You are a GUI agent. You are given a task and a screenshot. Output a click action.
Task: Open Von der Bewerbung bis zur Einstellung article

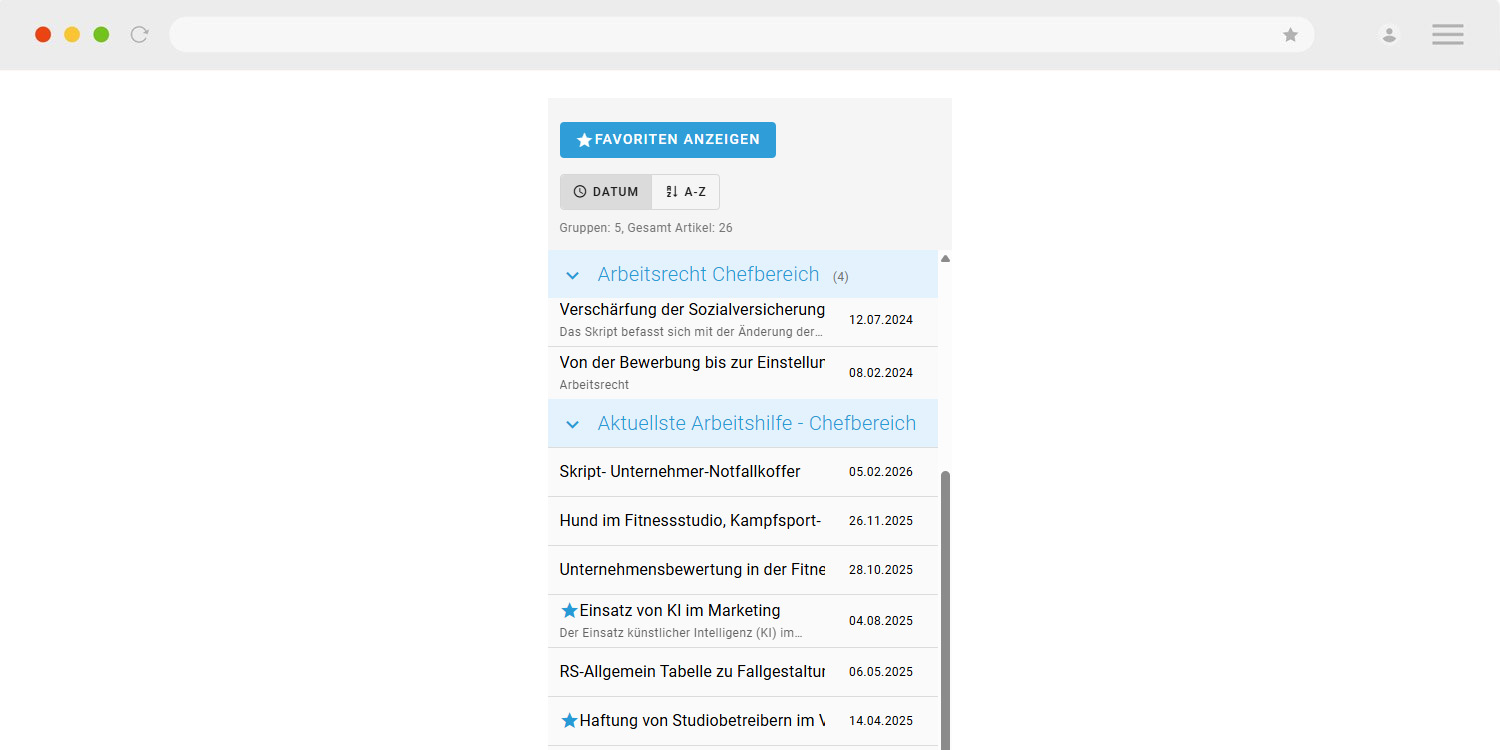[743, 373]
